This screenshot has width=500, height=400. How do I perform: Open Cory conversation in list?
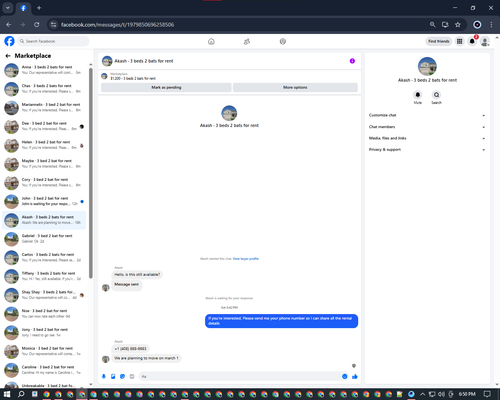[44, 182]
